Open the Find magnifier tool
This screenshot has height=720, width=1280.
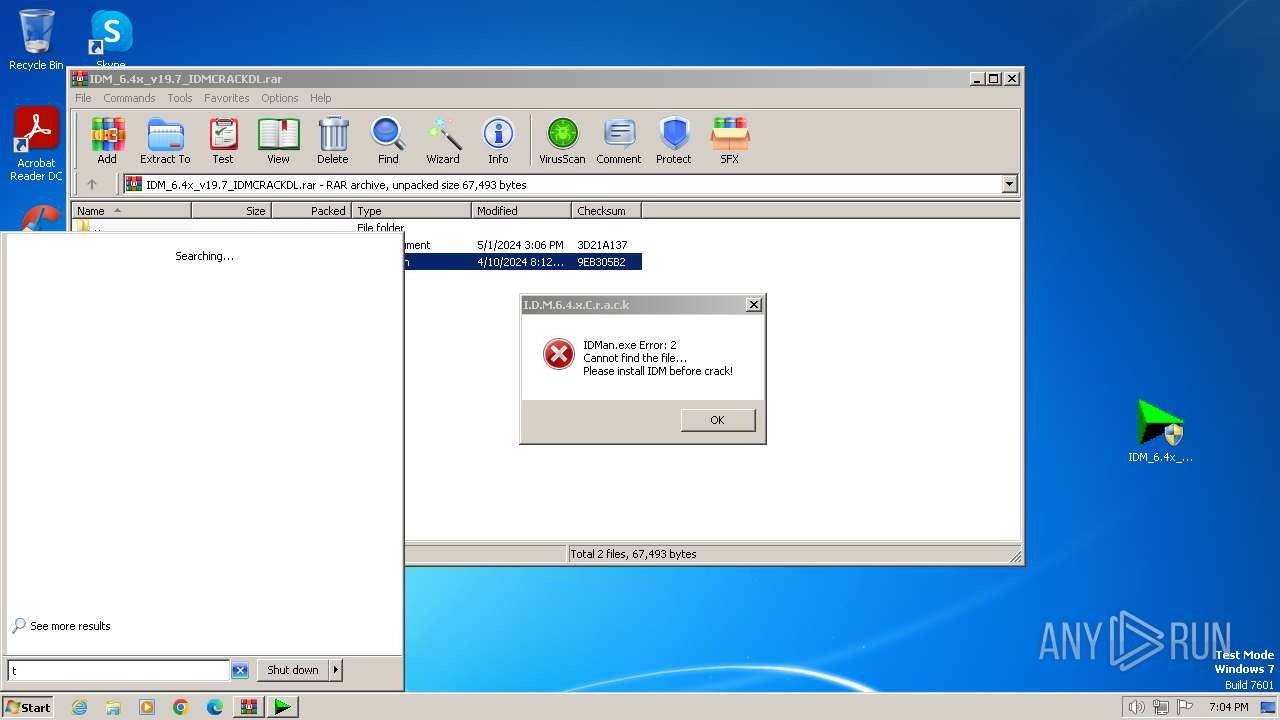tap(388, 140)
